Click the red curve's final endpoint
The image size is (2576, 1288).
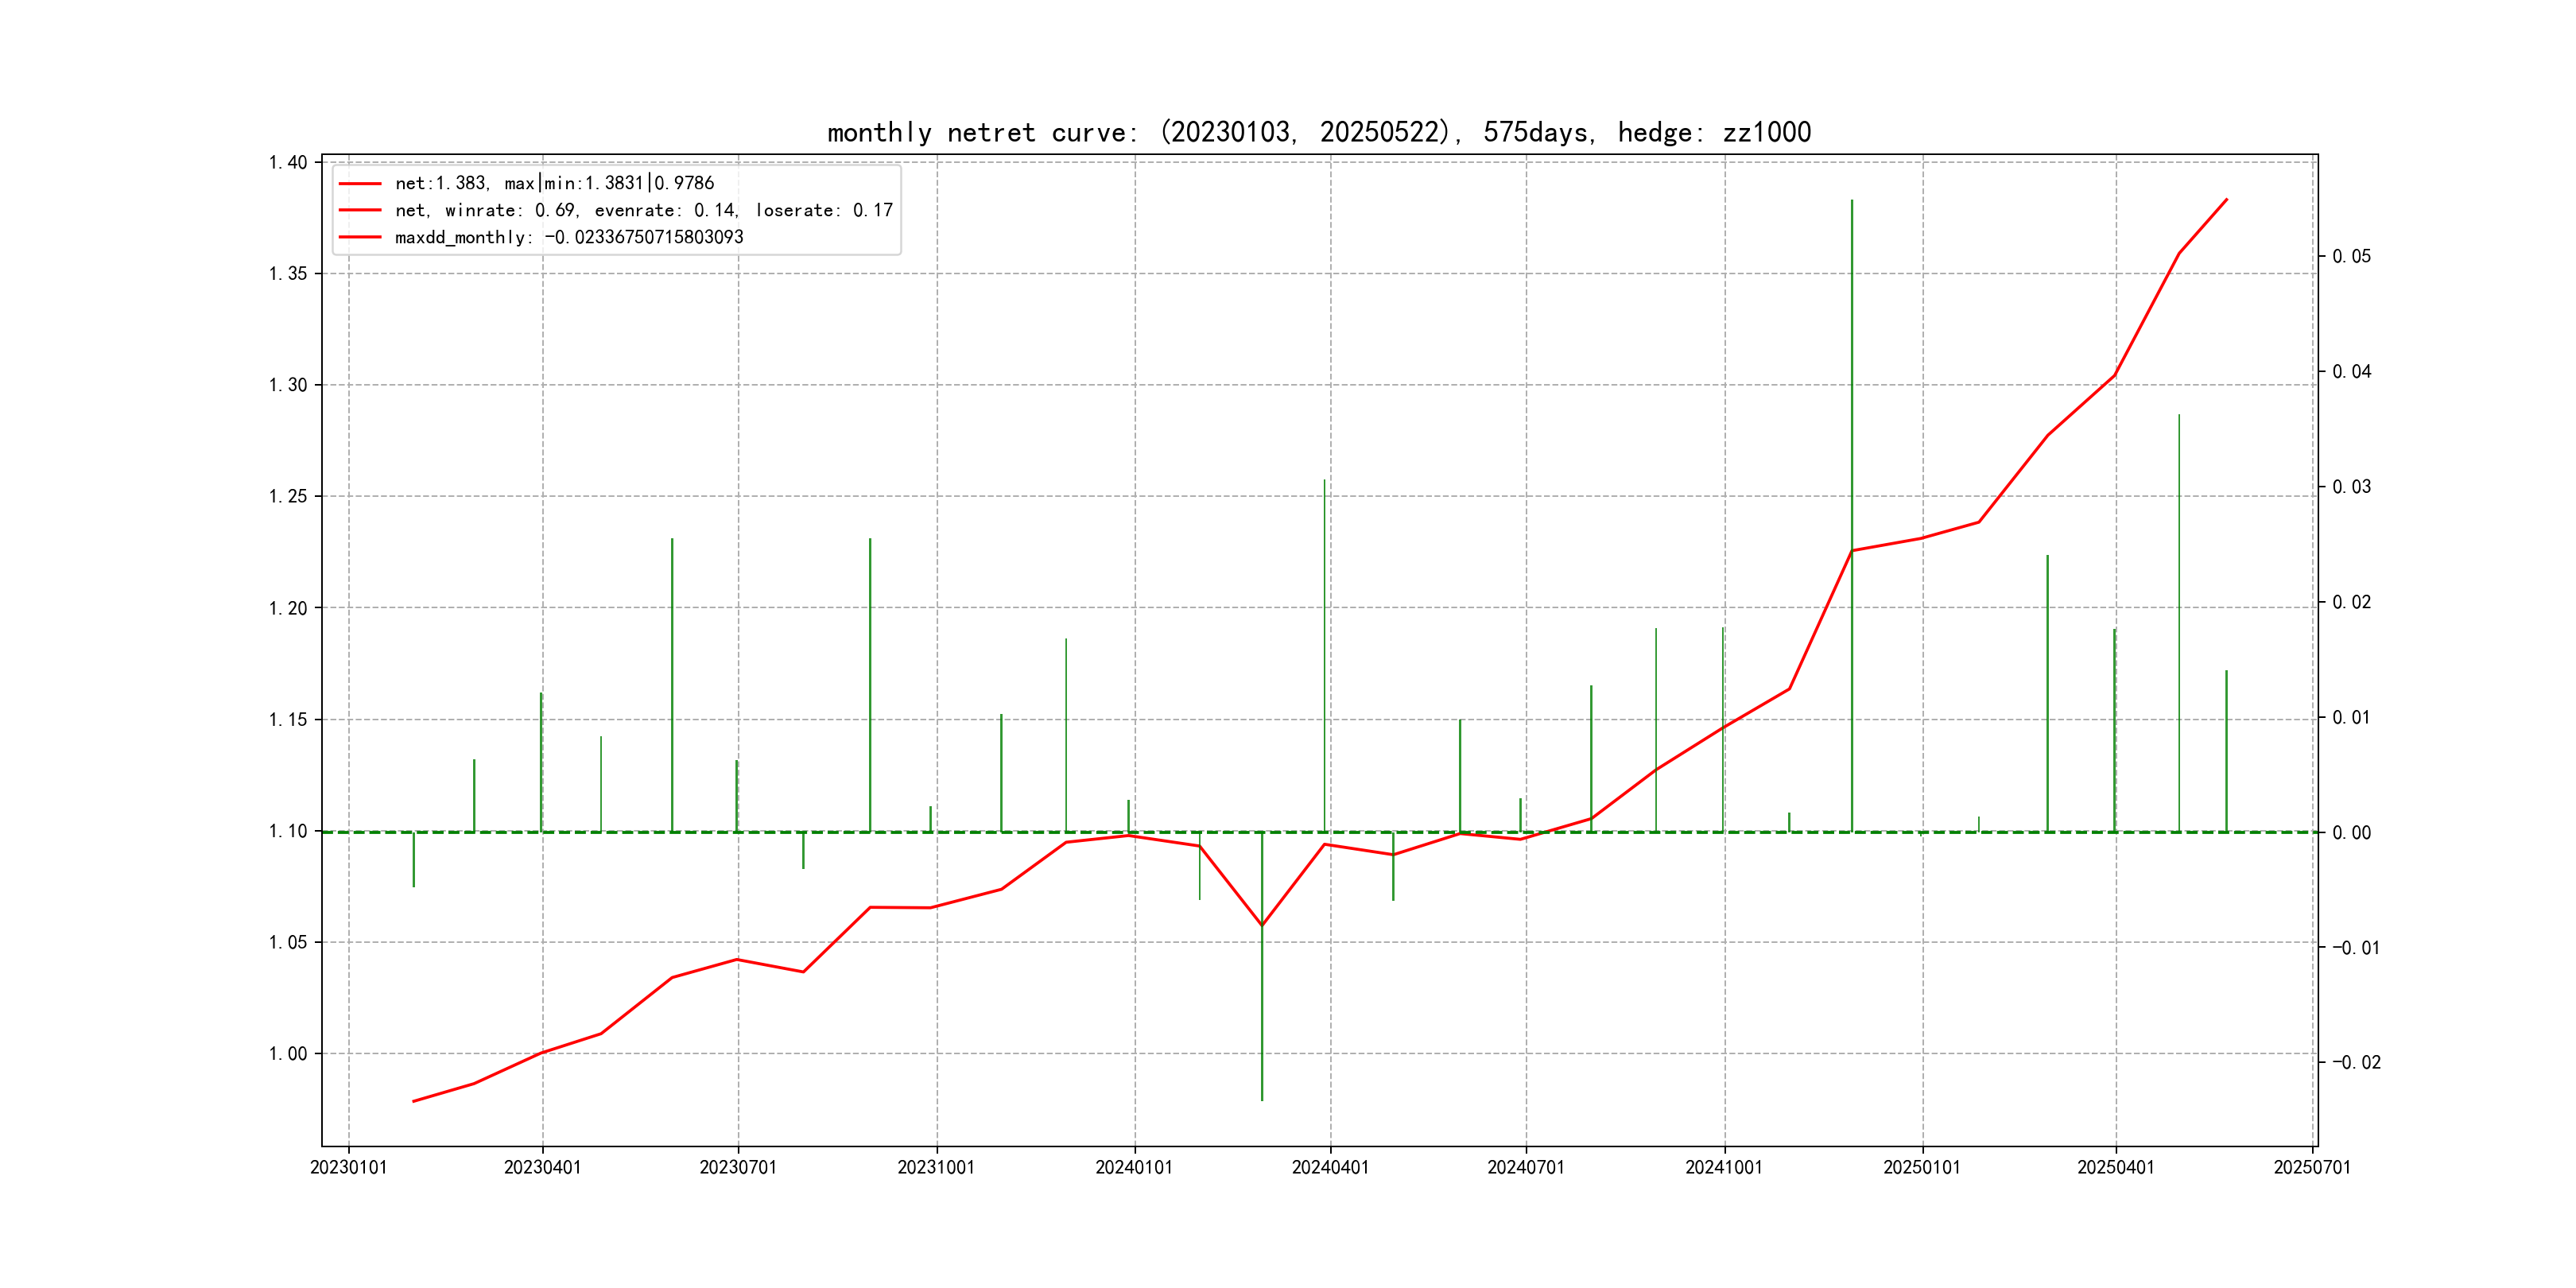(x=2227, y=199)
